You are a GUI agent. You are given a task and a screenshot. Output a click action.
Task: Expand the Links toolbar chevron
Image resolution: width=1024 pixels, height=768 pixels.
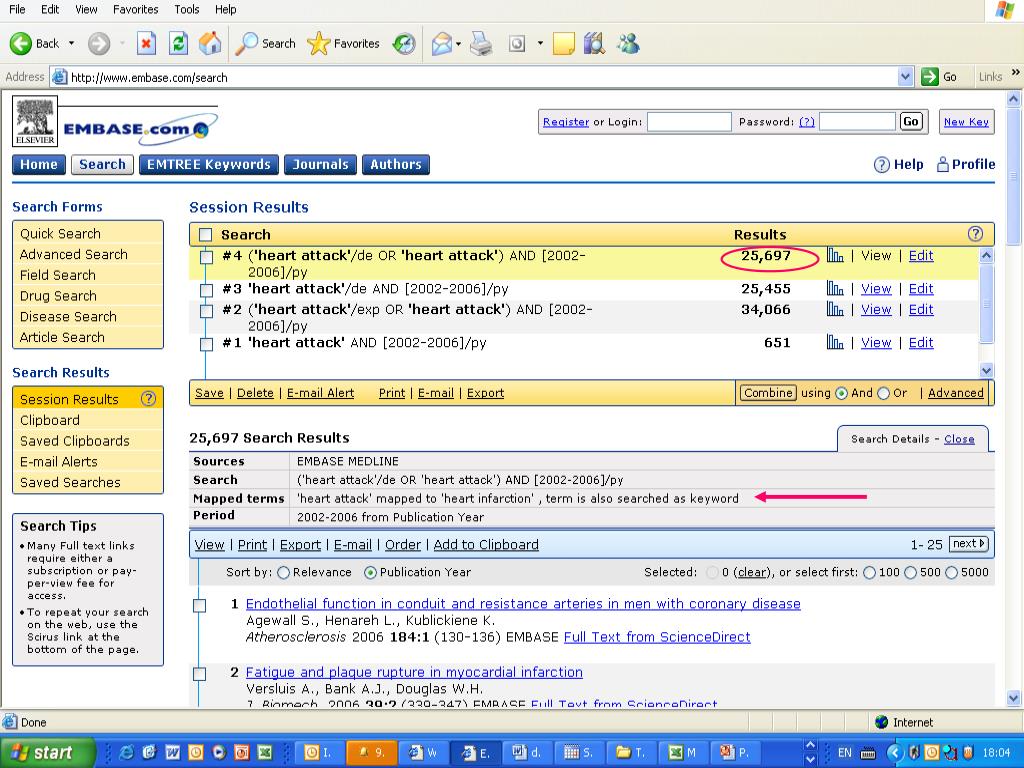click(x=1016, y=72)
